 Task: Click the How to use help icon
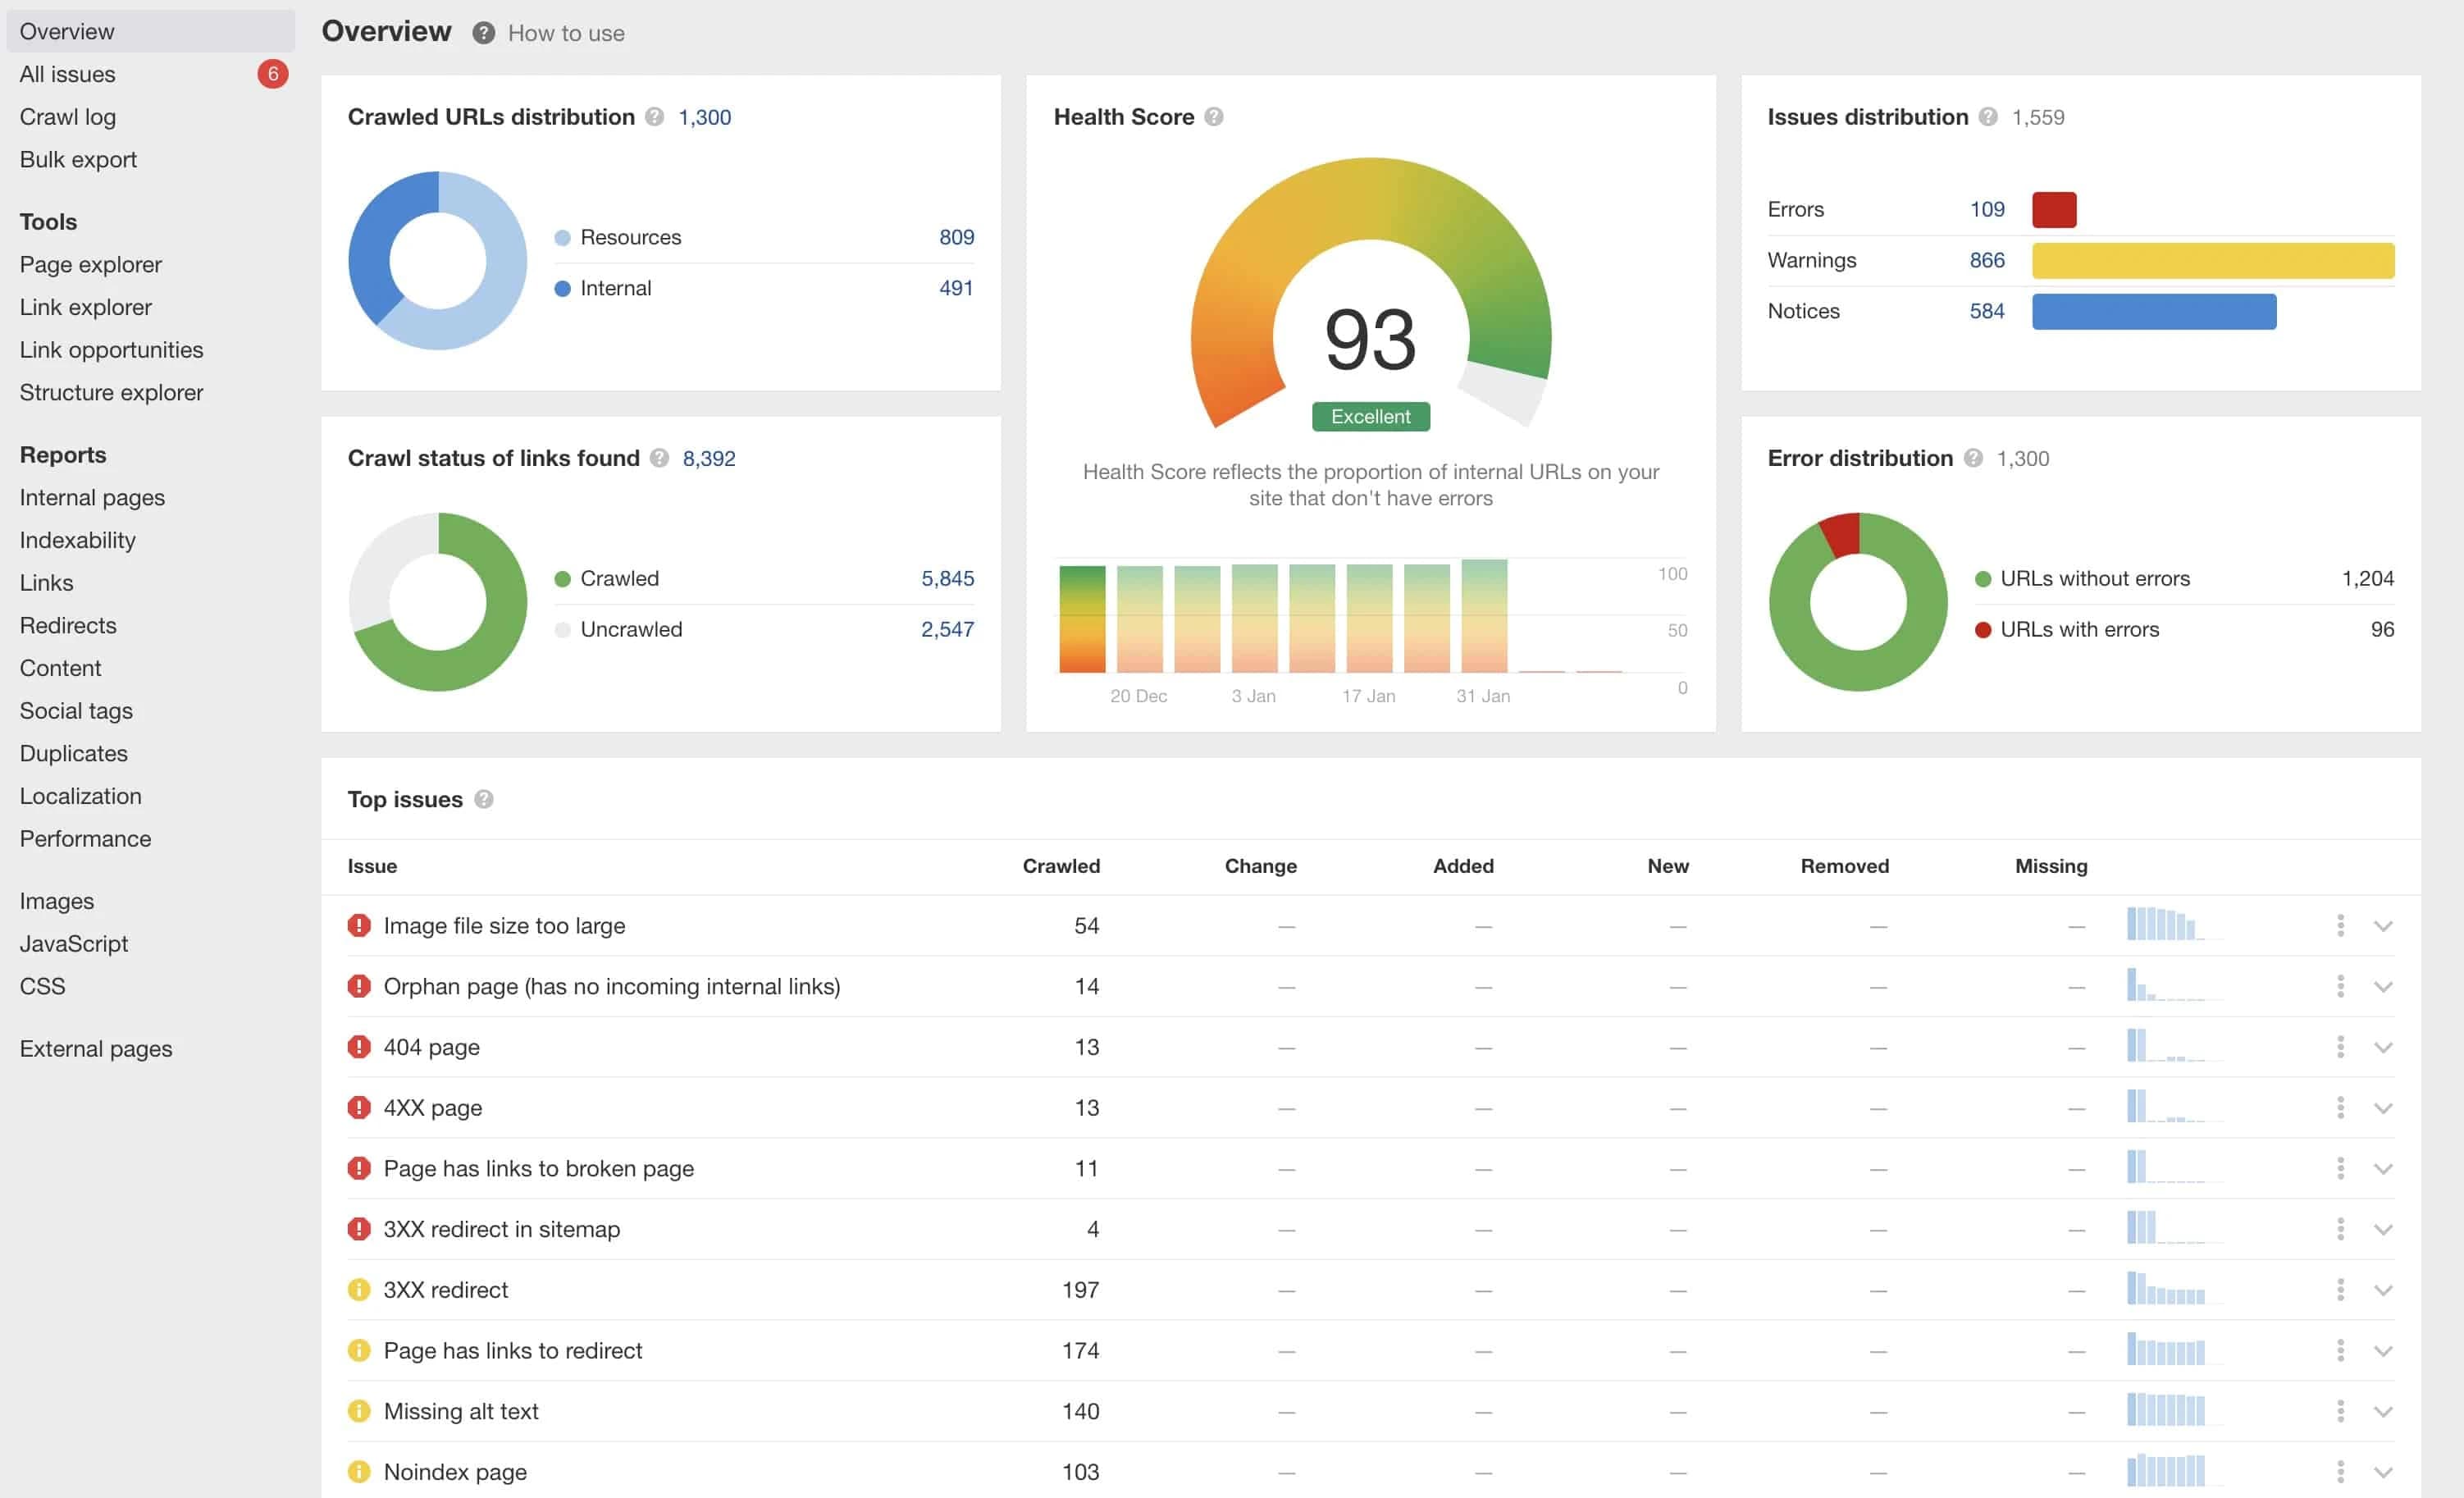[x=484, y=33]
